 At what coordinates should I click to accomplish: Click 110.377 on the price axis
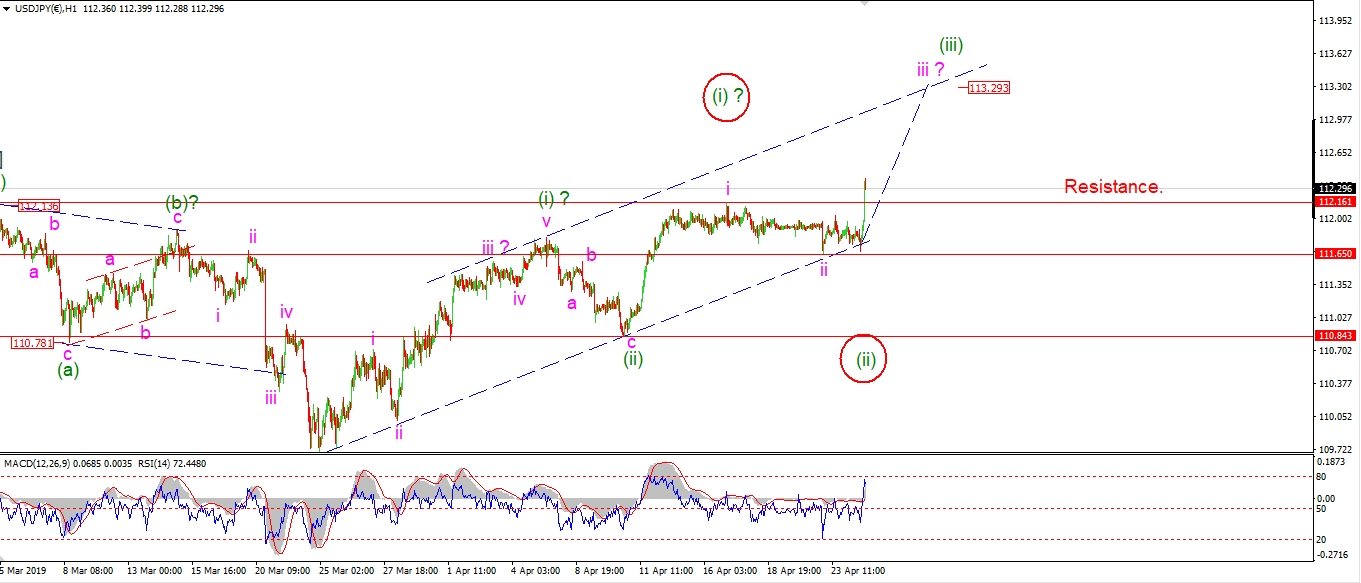click(1335, 384)
